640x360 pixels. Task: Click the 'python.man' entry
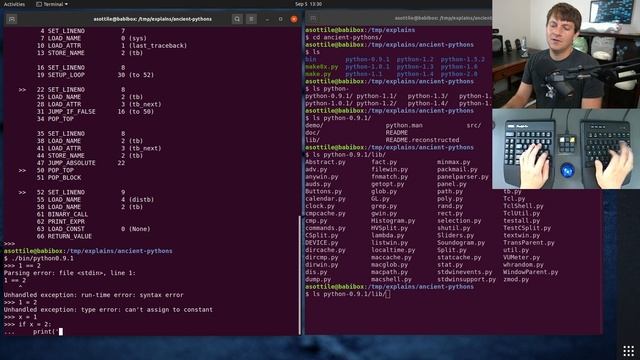[x=404, y=125]
